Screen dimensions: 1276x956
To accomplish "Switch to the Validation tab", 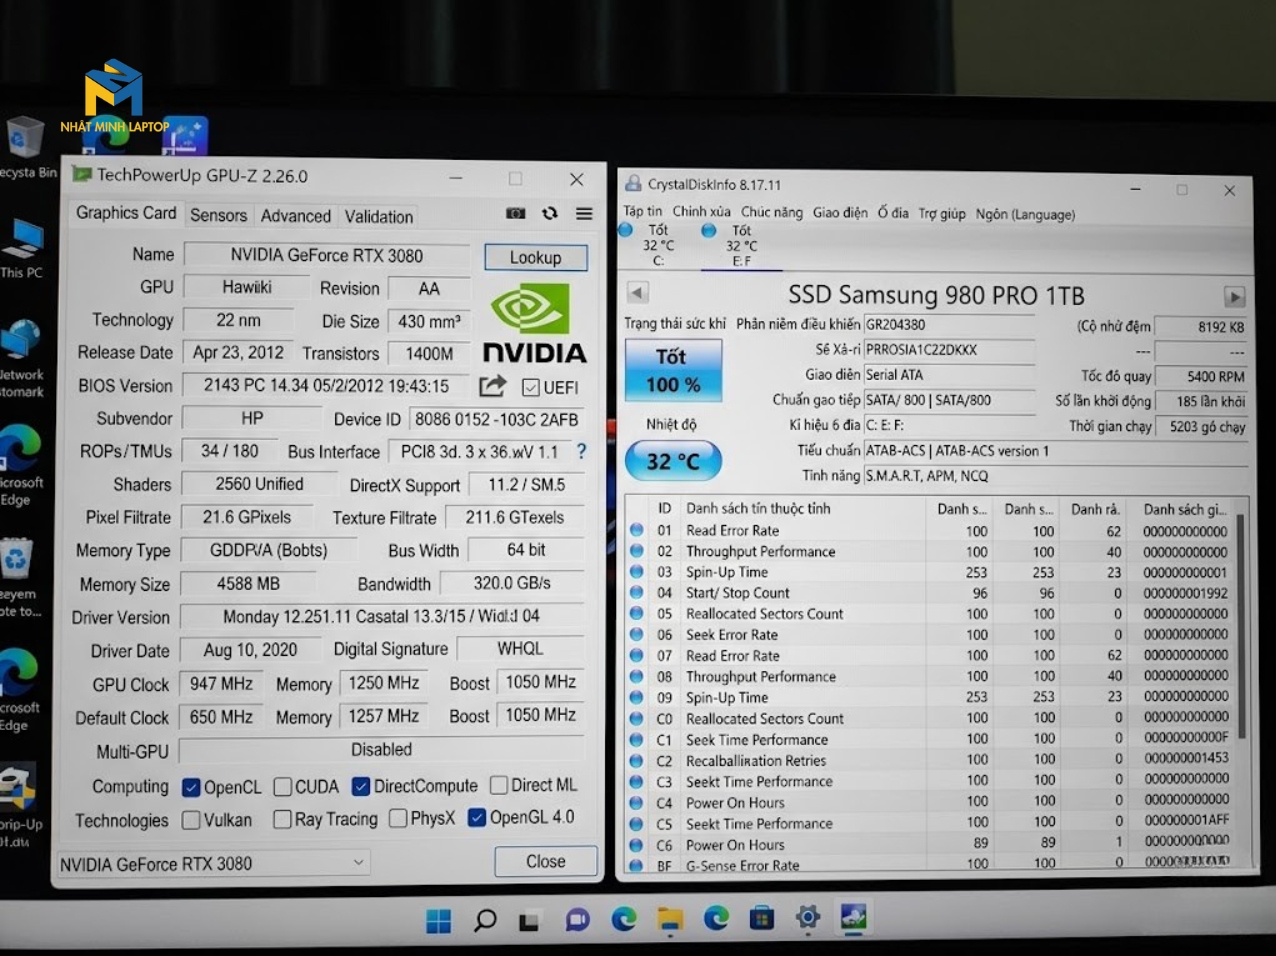I will [378, 216].
